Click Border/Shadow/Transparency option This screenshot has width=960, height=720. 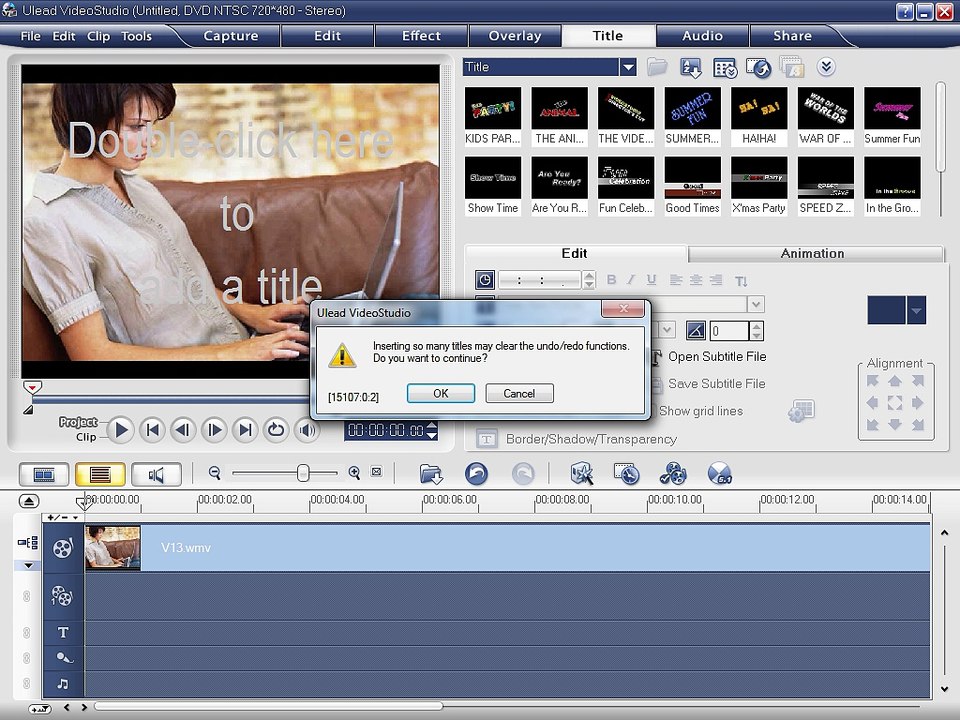[x=591, y=439]
